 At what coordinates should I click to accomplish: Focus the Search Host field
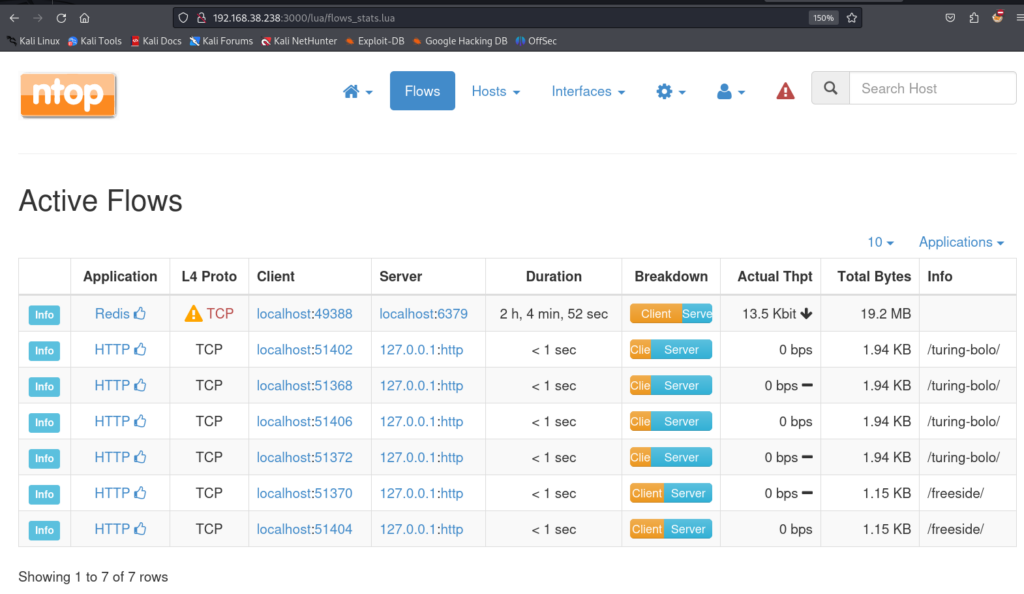tap(933, 88)
